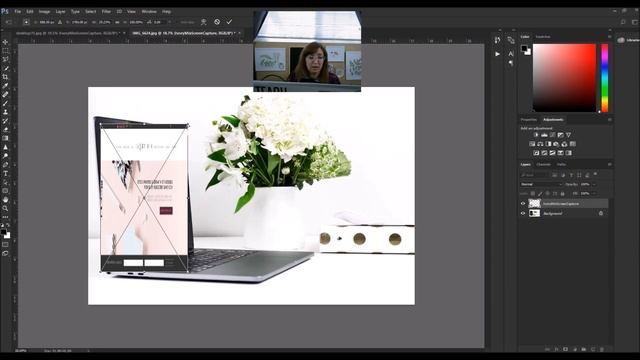The height and width of the screenshot is (360, 640).
Task: Commit the transform with the checkmark
Action: tap(229, 22)
